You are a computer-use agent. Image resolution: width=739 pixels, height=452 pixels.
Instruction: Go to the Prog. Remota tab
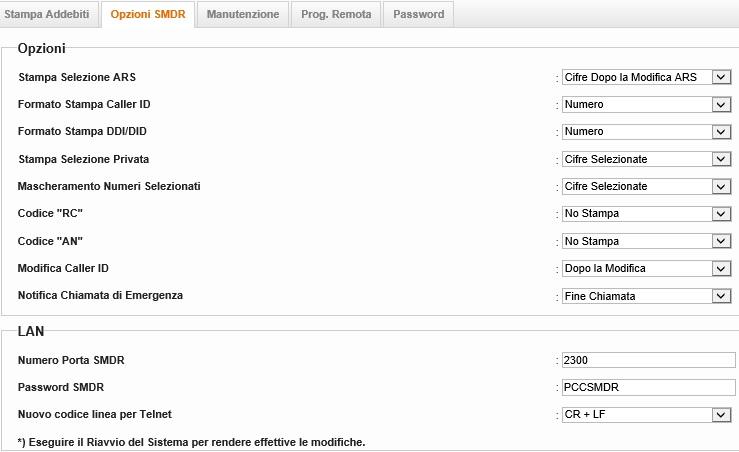(337, 15)
